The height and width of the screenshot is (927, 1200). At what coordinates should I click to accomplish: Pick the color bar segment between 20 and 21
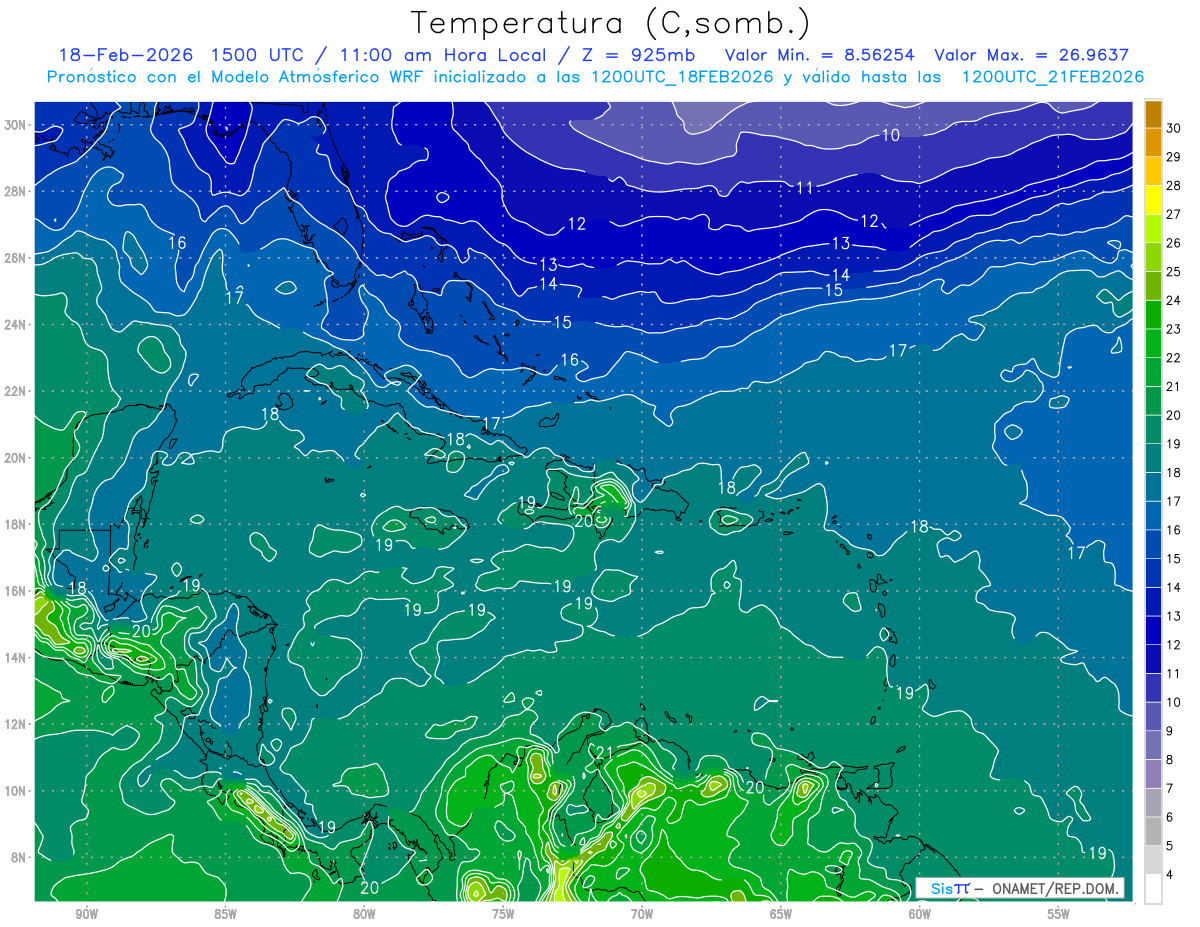[x=1153, y=401]
